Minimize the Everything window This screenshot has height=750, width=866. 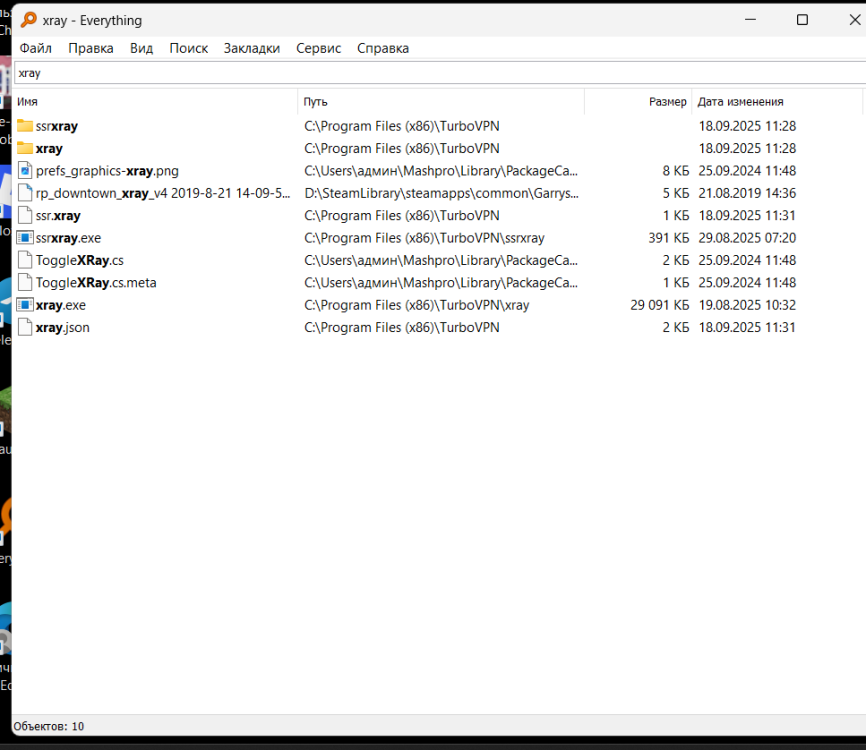pyautogui.click(x=750, y=20)
